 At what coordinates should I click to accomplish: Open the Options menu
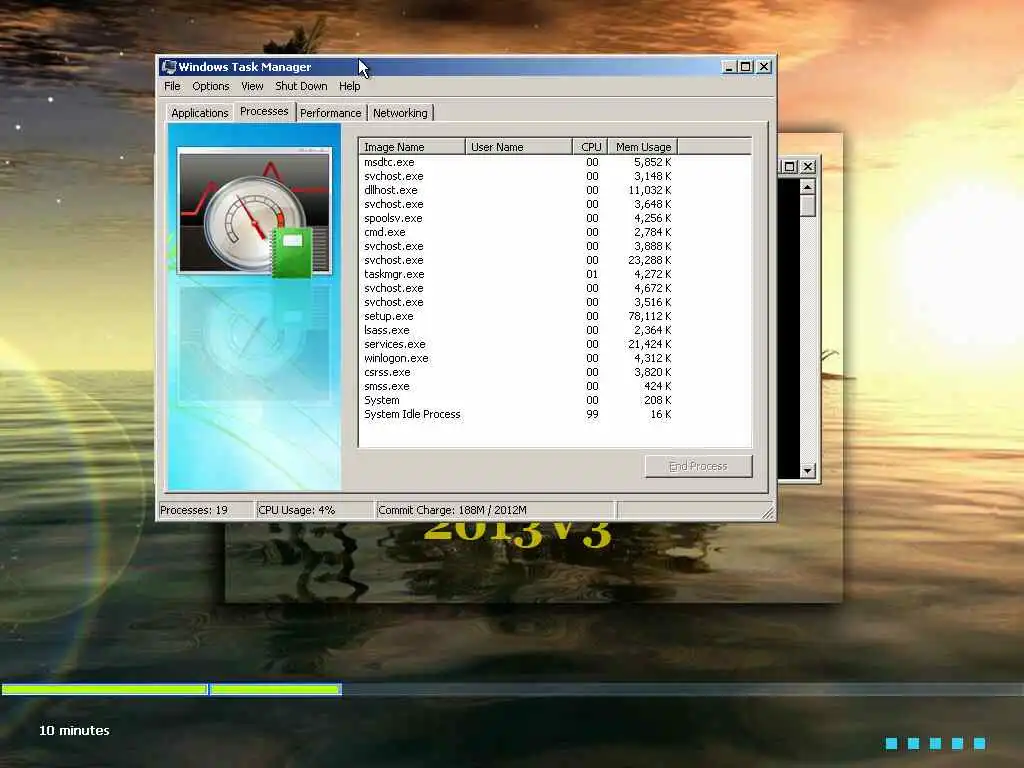coord(210,86)
